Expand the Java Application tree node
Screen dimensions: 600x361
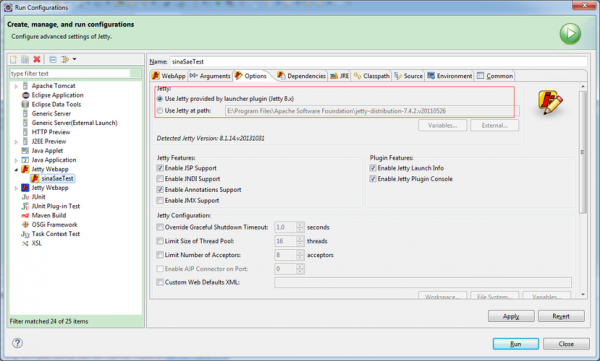[16, 160]
